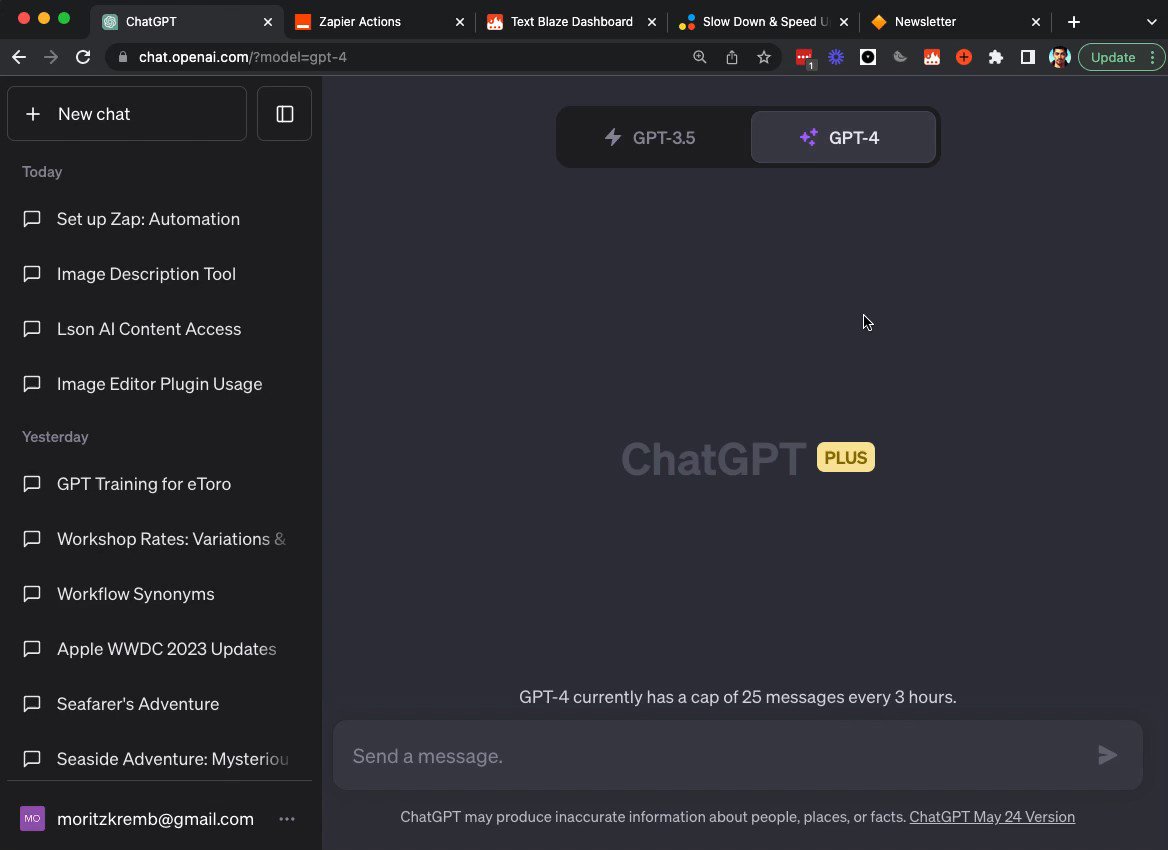Open the Chrome profile avatar
This screenshot has width=1168, height=850.
pos(1059,57)
